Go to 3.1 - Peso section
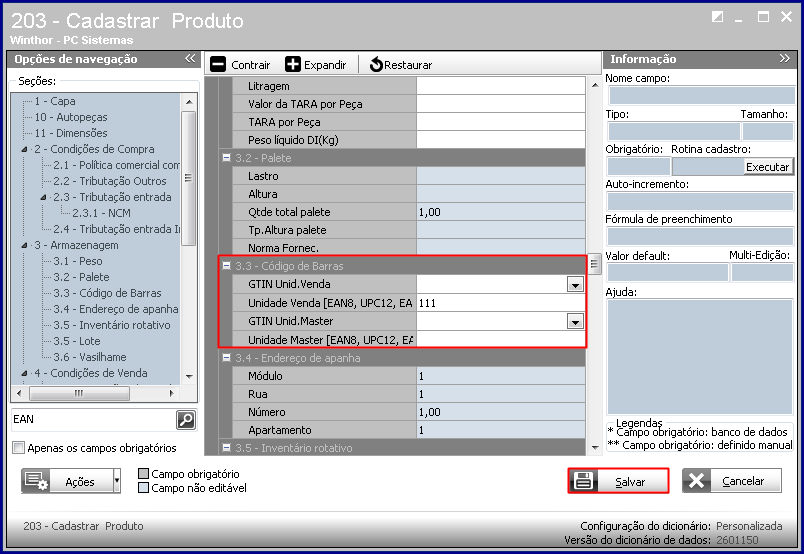804x554 pixels. [77, 261]
